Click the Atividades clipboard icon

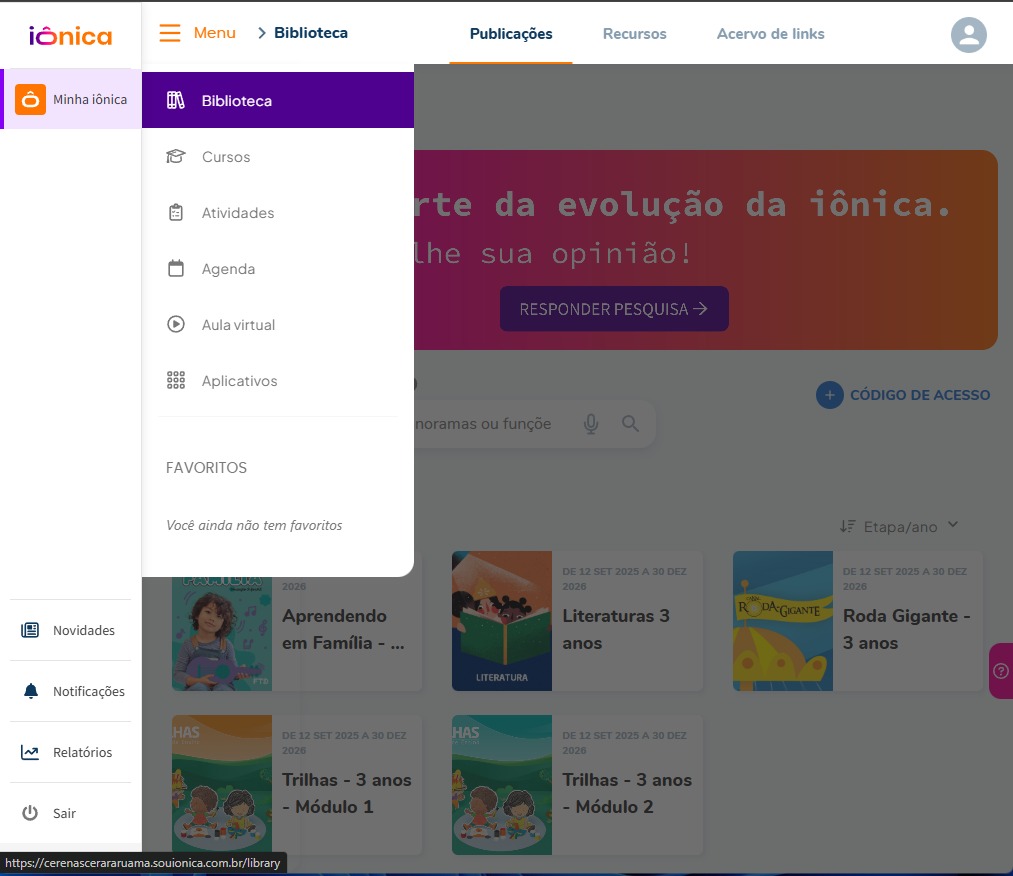tap(176, 212)
